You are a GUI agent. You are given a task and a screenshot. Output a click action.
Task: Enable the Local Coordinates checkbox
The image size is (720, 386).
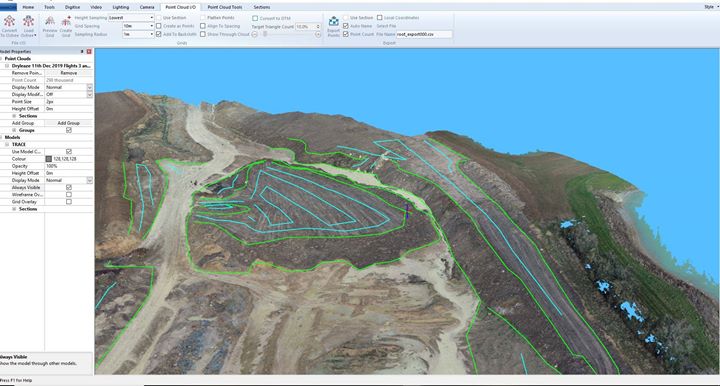[380, 17]
